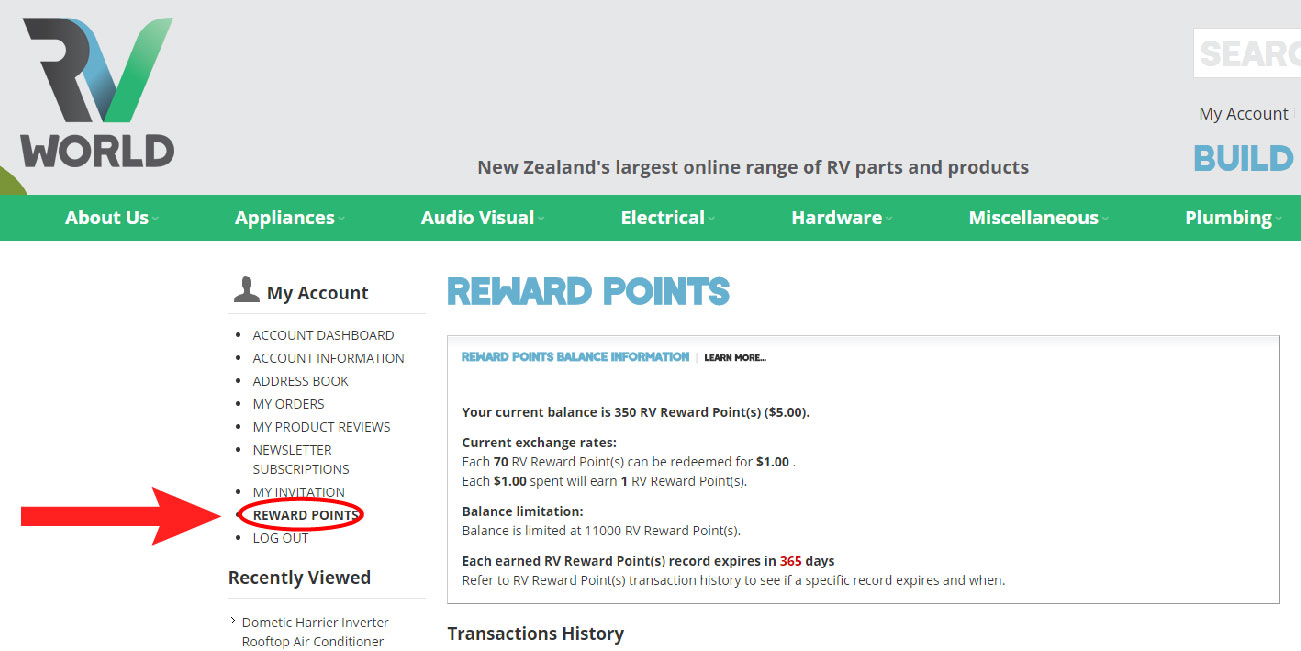Screen dimensions: 1301x651
Task: Open My Orders link
Action: [x=288, y=404]
